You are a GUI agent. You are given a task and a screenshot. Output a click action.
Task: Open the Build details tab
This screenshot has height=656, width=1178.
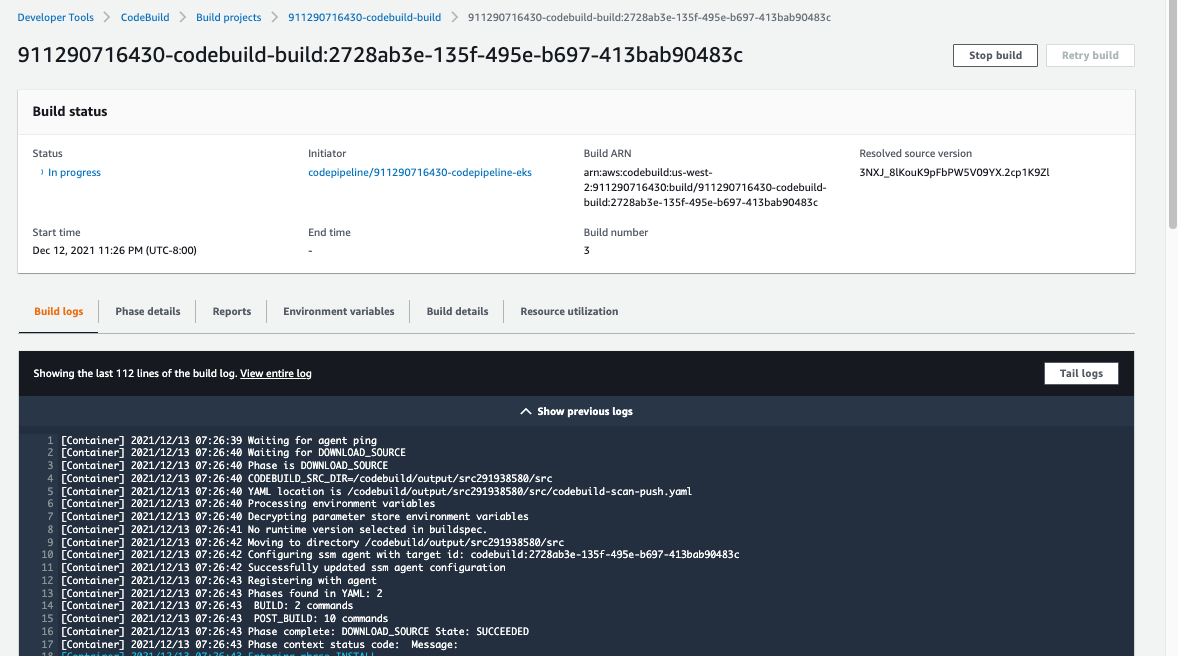pos(458,311)
